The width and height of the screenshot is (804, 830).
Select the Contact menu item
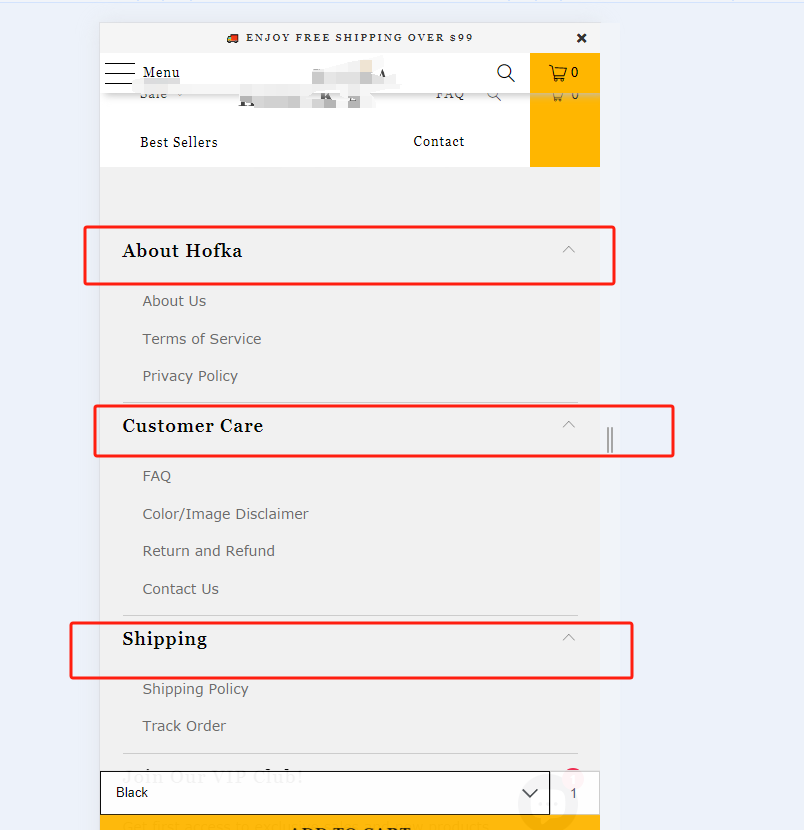coord(439,141)
